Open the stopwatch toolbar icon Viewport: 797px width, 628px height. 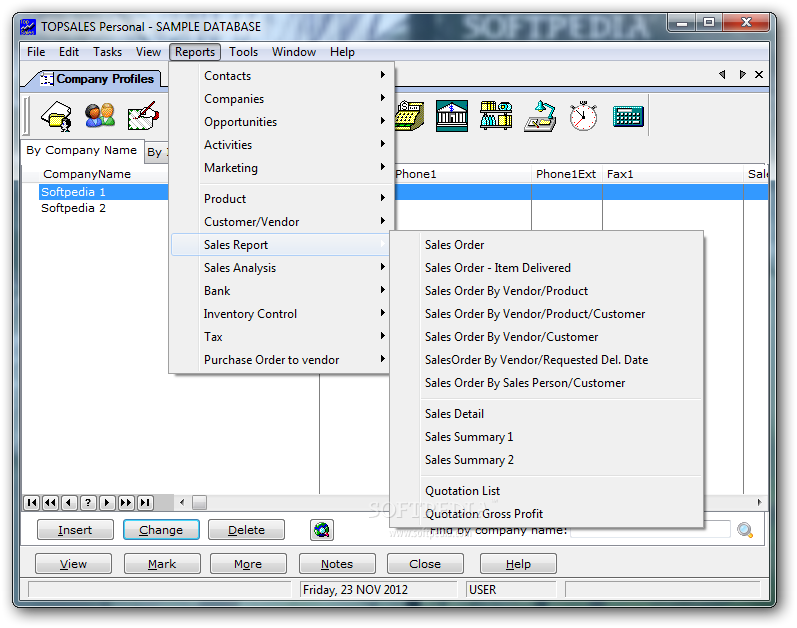click(x=583, y=116)
